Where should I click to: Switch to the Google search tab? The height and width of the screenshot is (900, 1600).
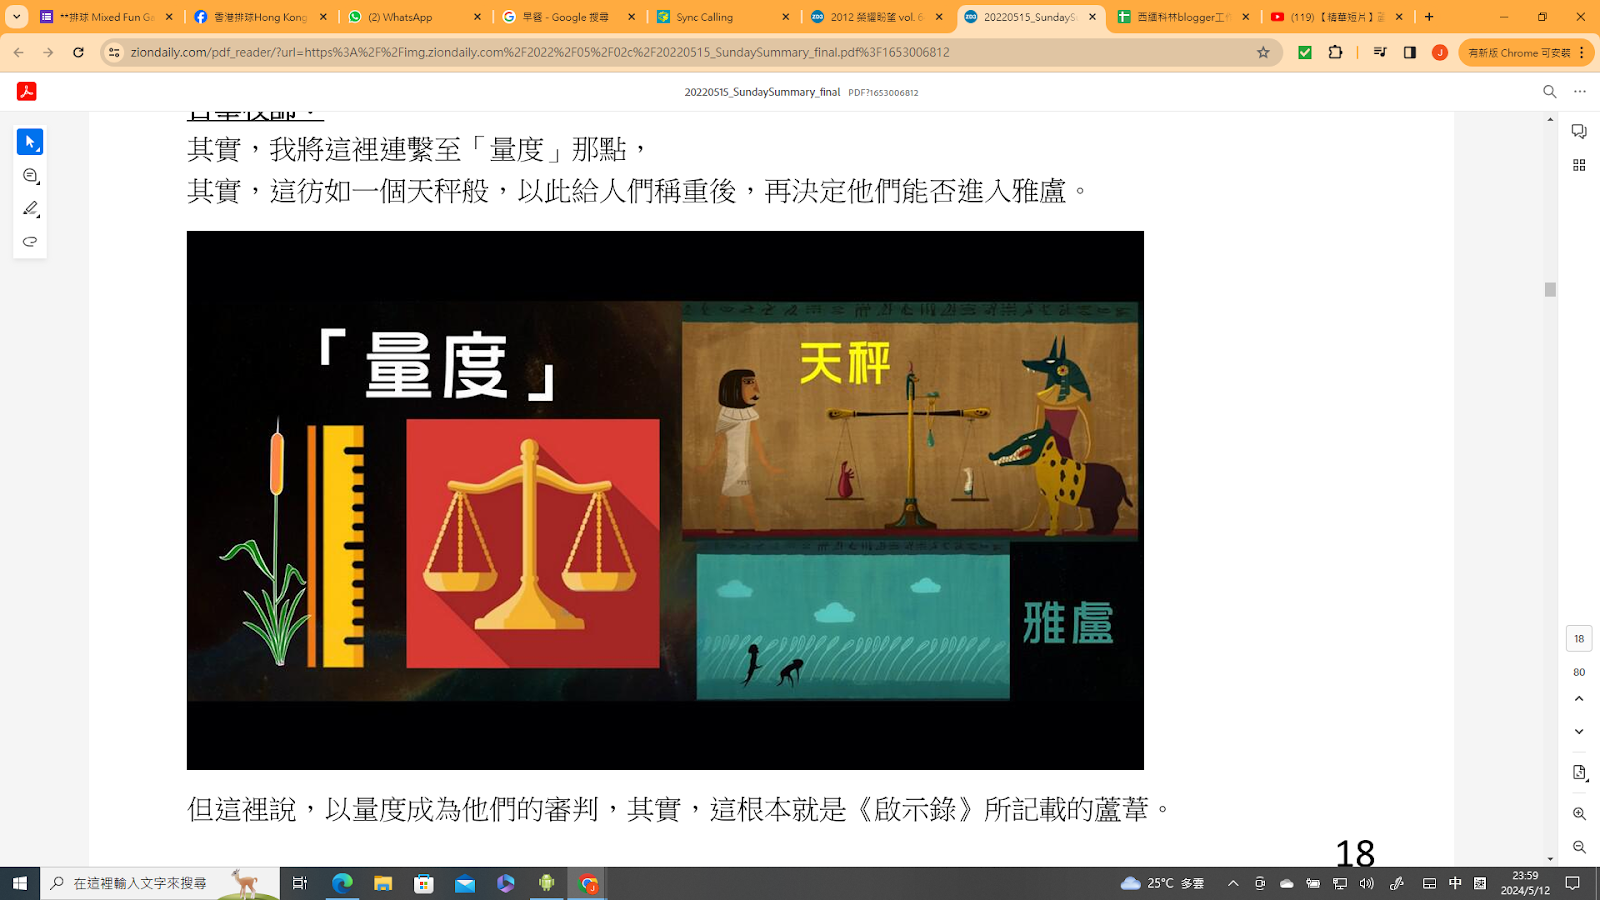569,17
